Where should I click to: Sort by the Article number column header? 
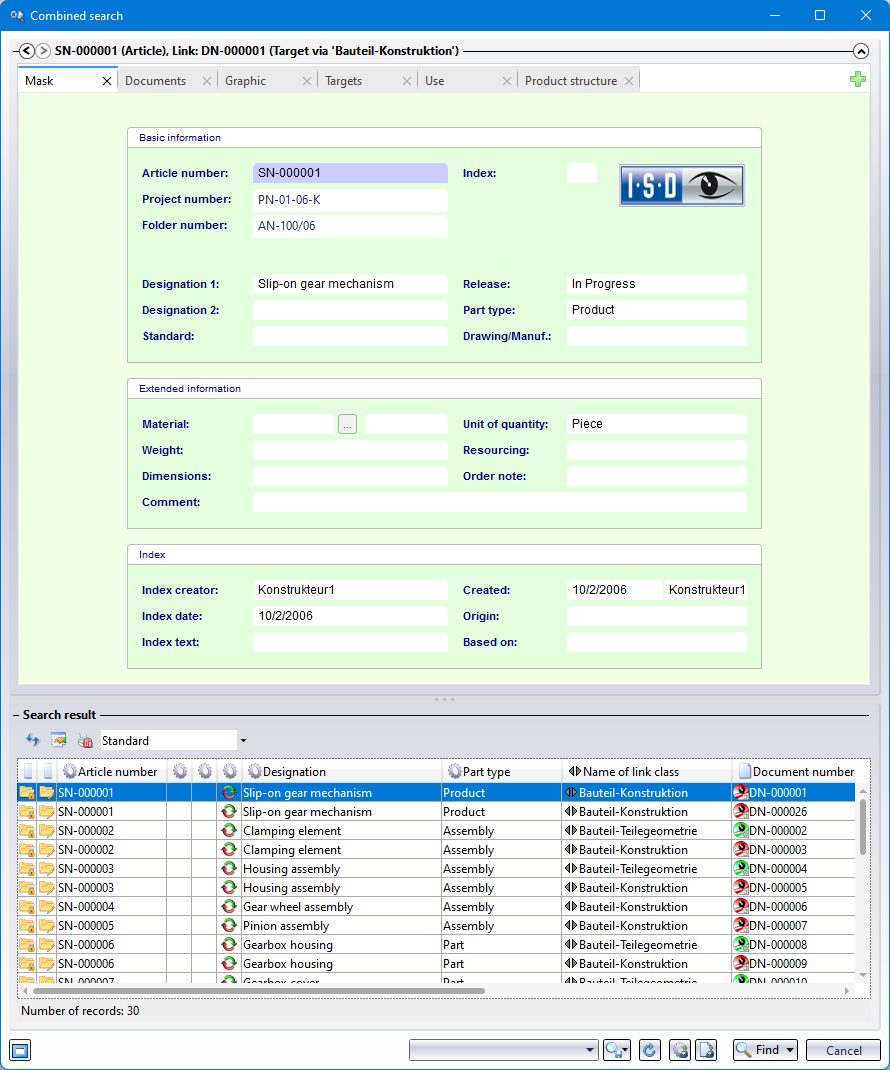coord(111,772)
